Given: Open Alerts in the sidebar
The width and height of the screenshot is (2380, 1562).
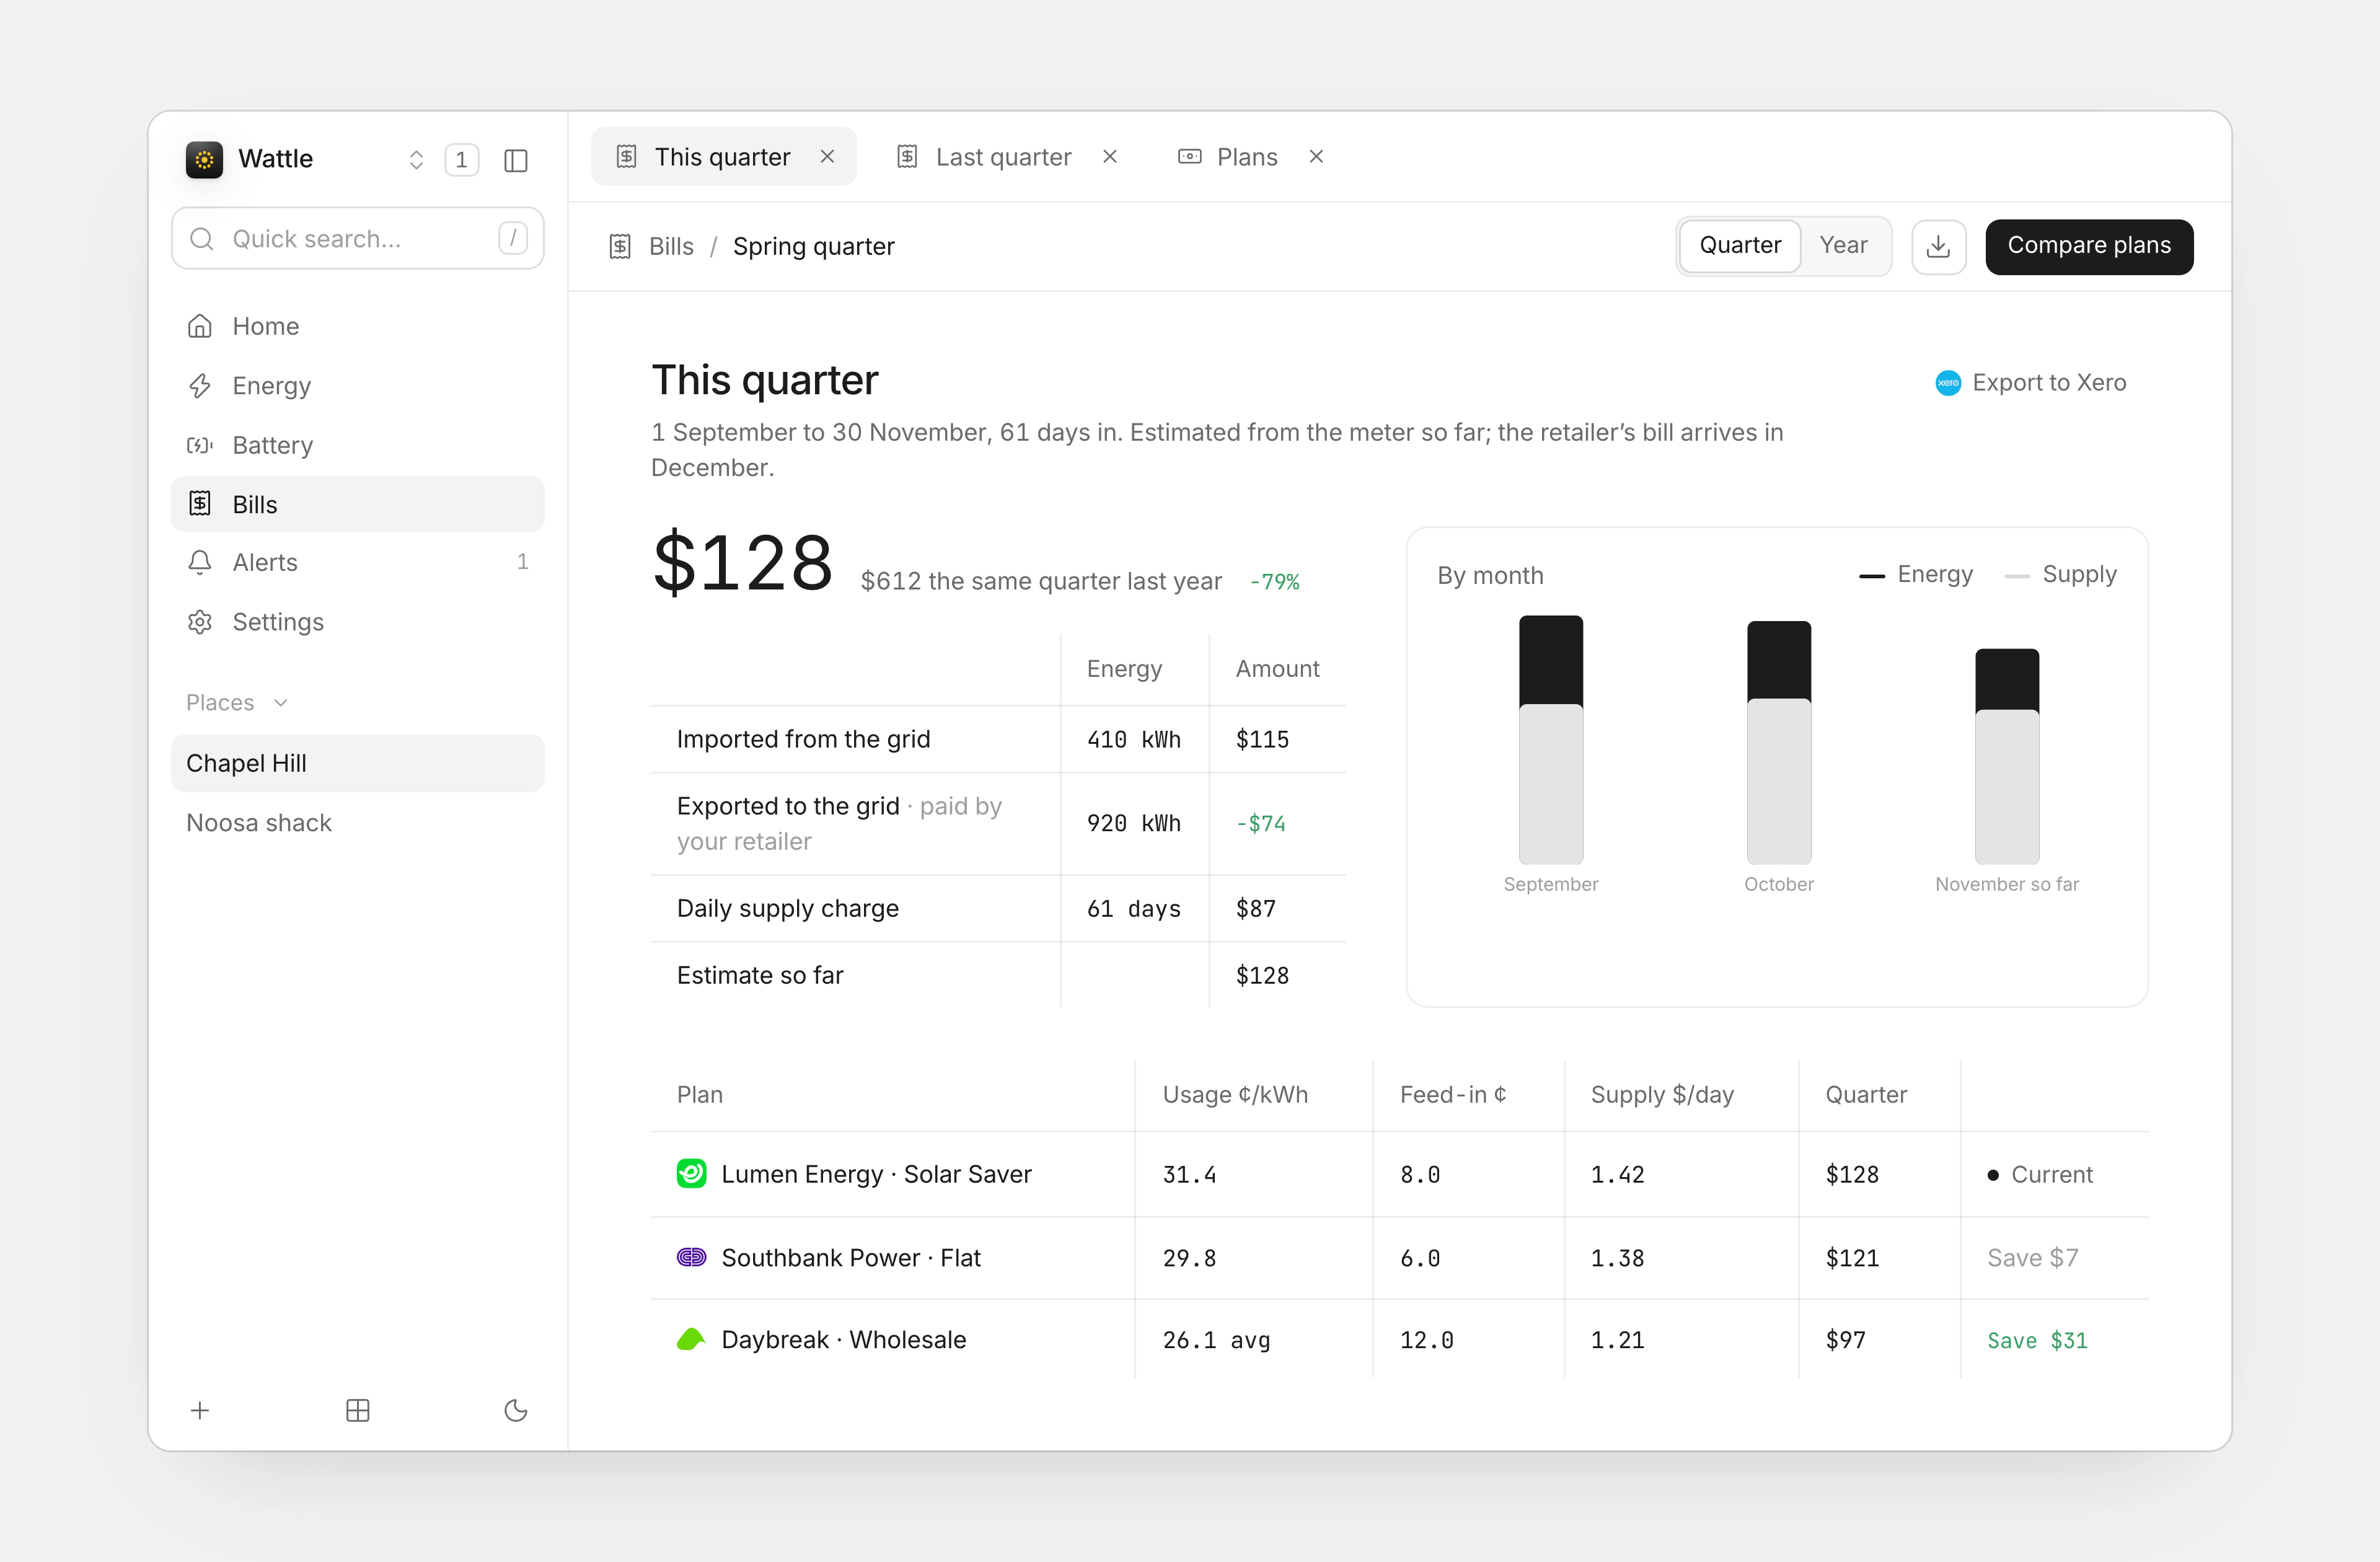Looking at the screenshot, I should pos(358,562).
